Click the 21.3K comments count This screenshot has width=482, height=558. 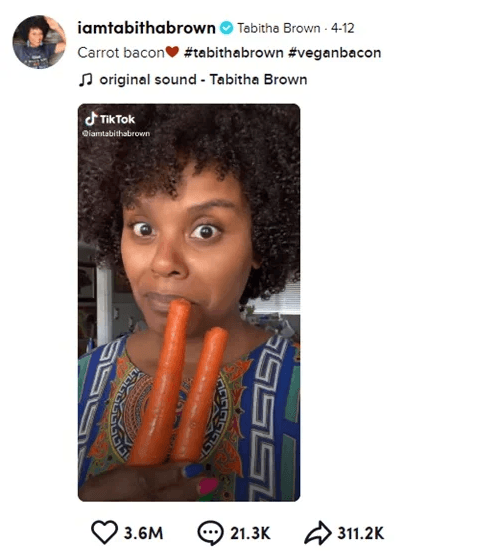coord(250,533)
